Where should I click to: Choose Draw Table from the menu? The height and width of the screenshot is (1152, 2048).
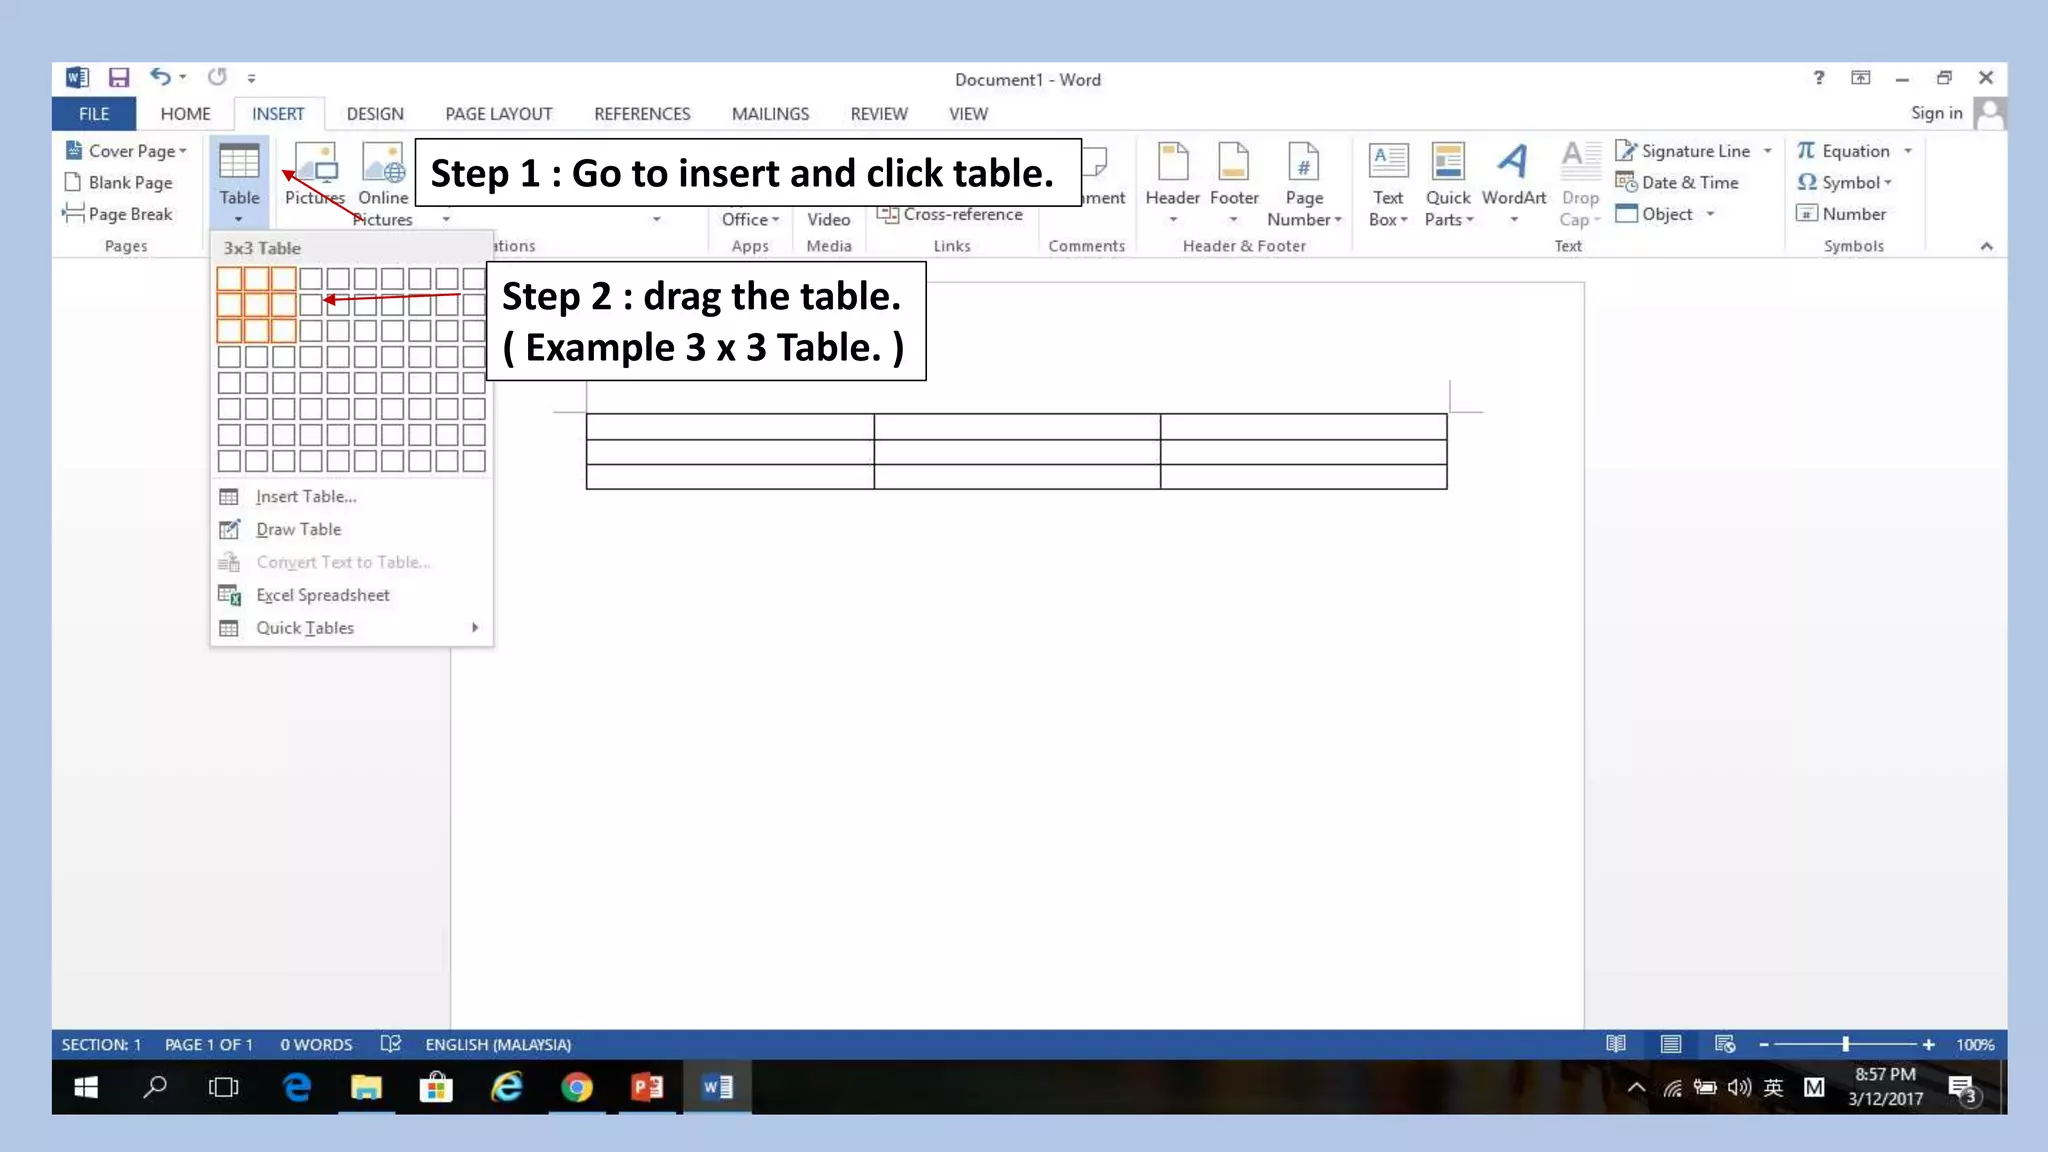pos(298,529)
